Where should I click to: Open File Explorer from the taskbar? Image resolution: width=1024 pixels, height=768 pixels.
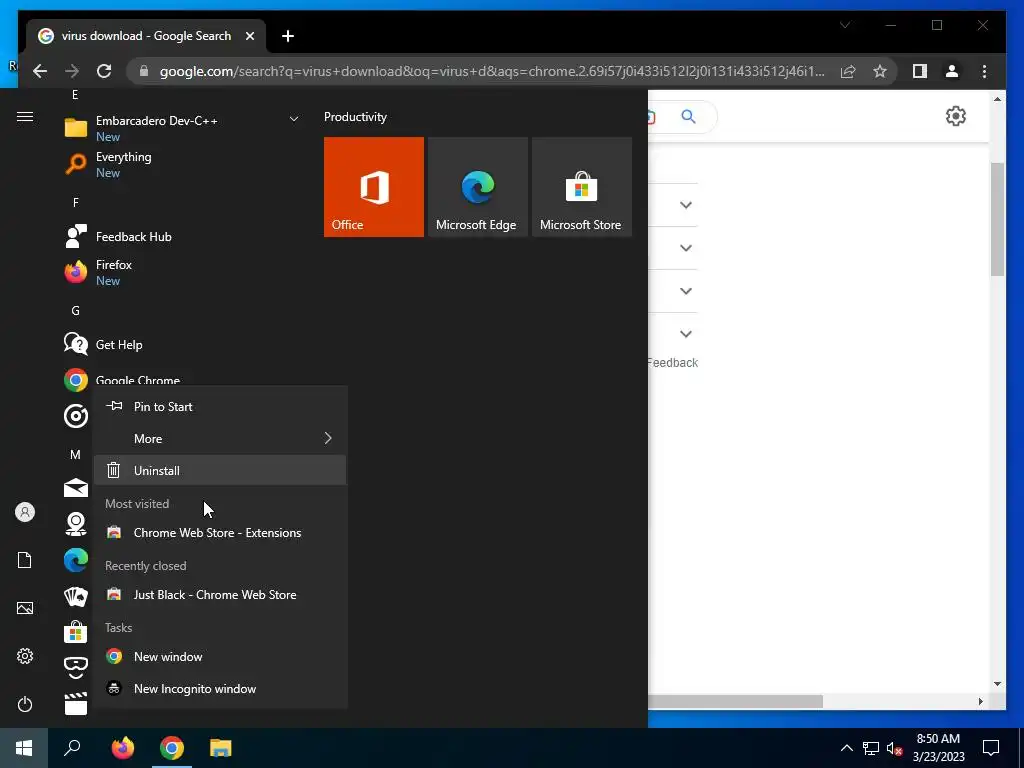click(221, 748)
